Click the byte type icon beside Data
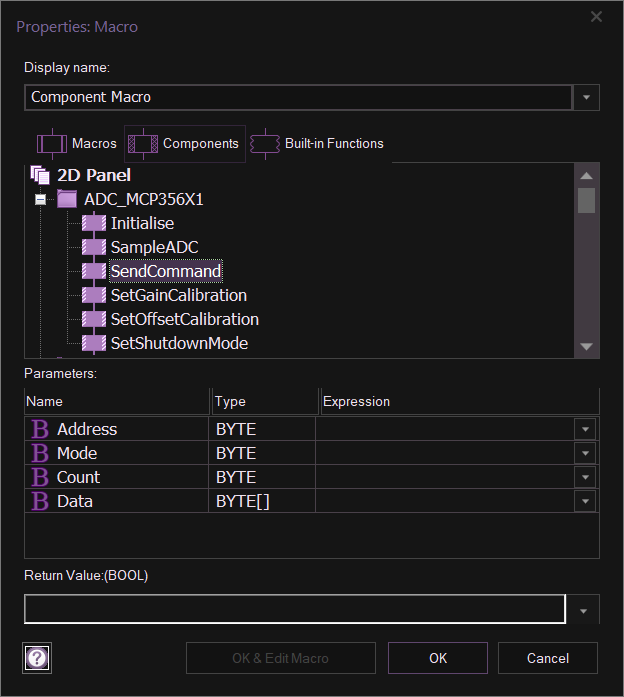This screenshot has width=624, height=697. click(x=40, y=501)
